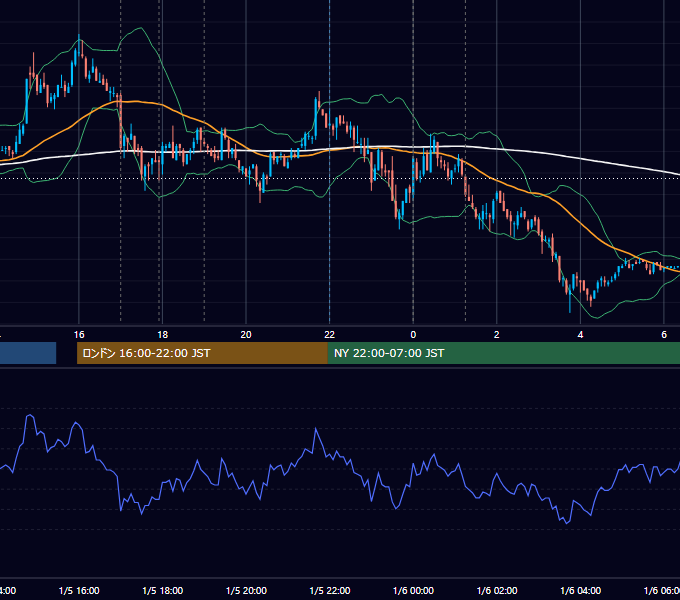680x600 pixels.
Task: Click the 1/6 00:00 date label
Action: [x=413, y=590]
